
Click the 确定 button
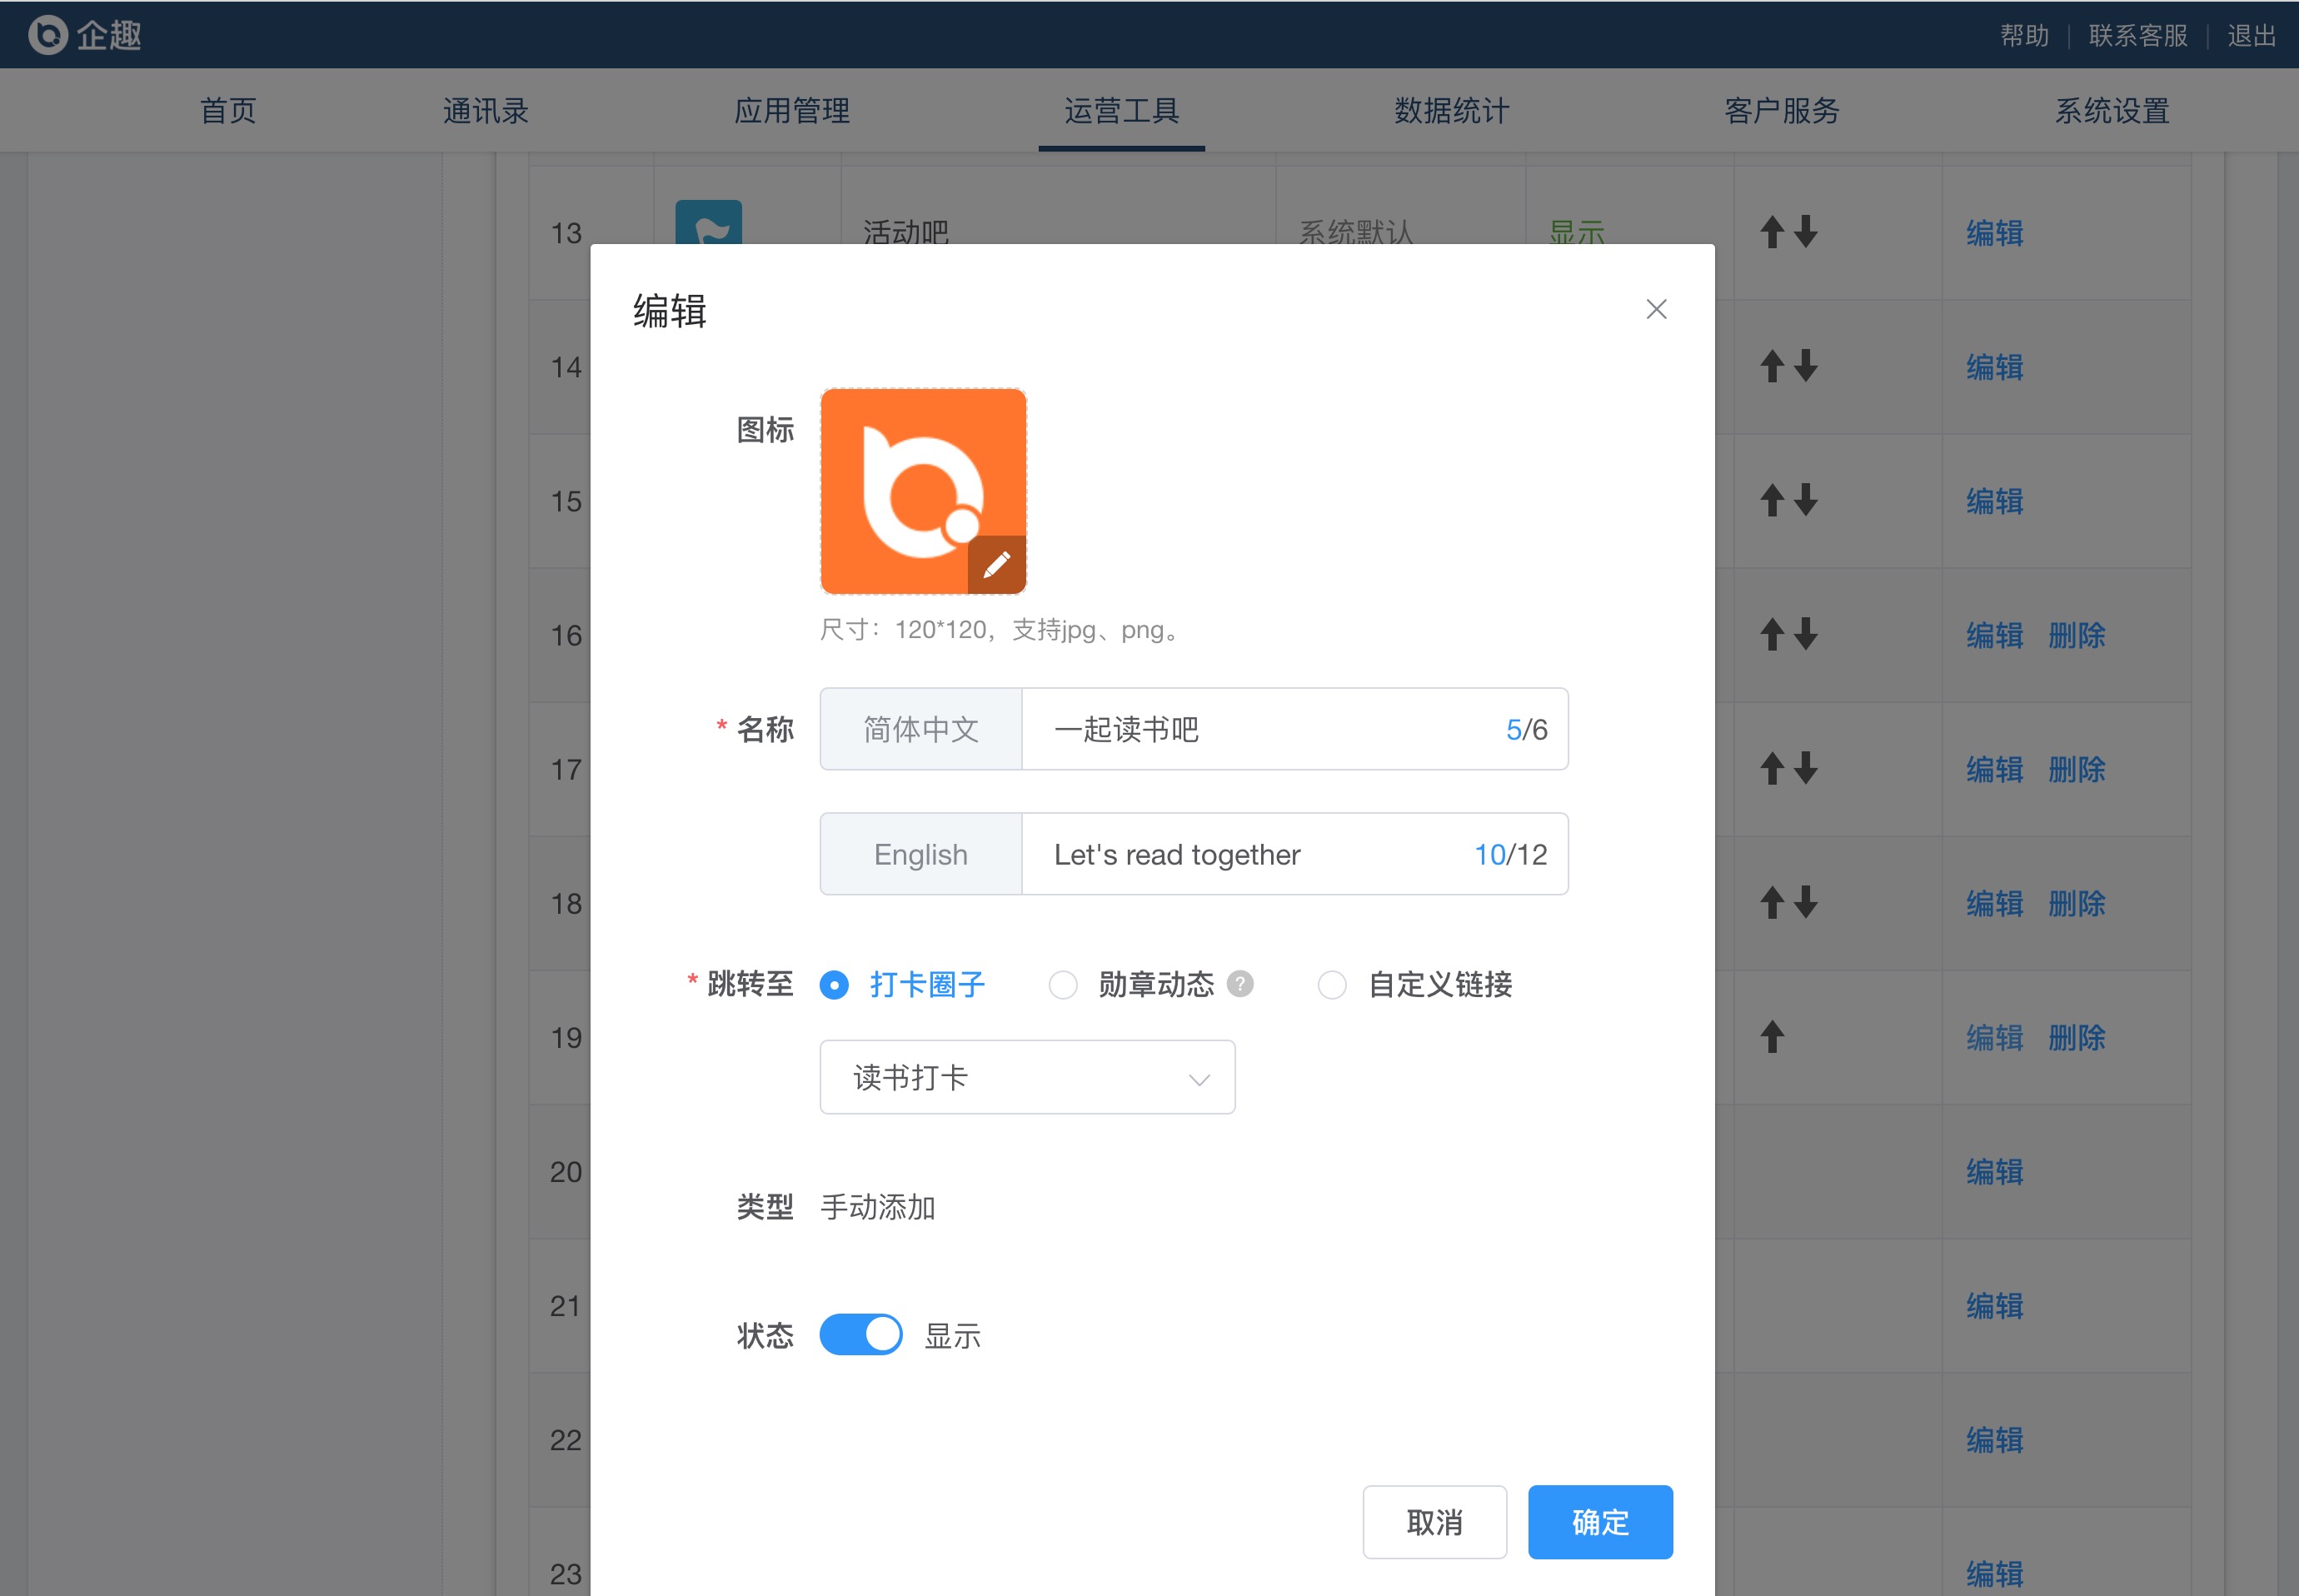pyautogui.click(x=1600, y=1522)
